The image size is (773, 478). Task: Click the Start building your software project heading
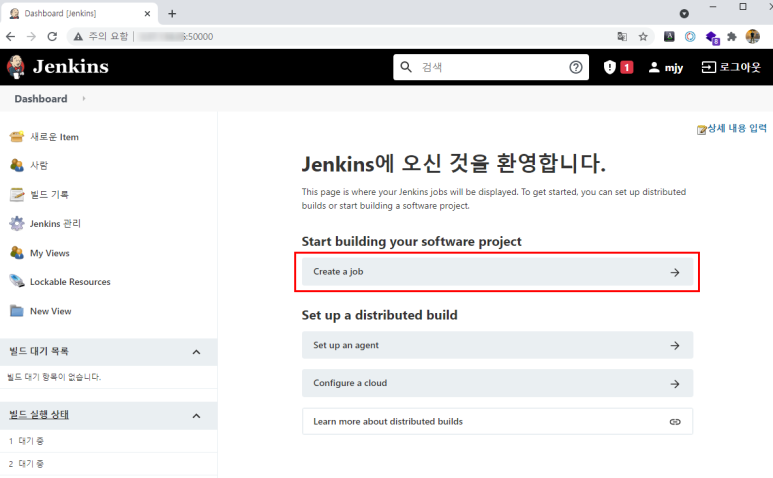(x=412, y=241)
